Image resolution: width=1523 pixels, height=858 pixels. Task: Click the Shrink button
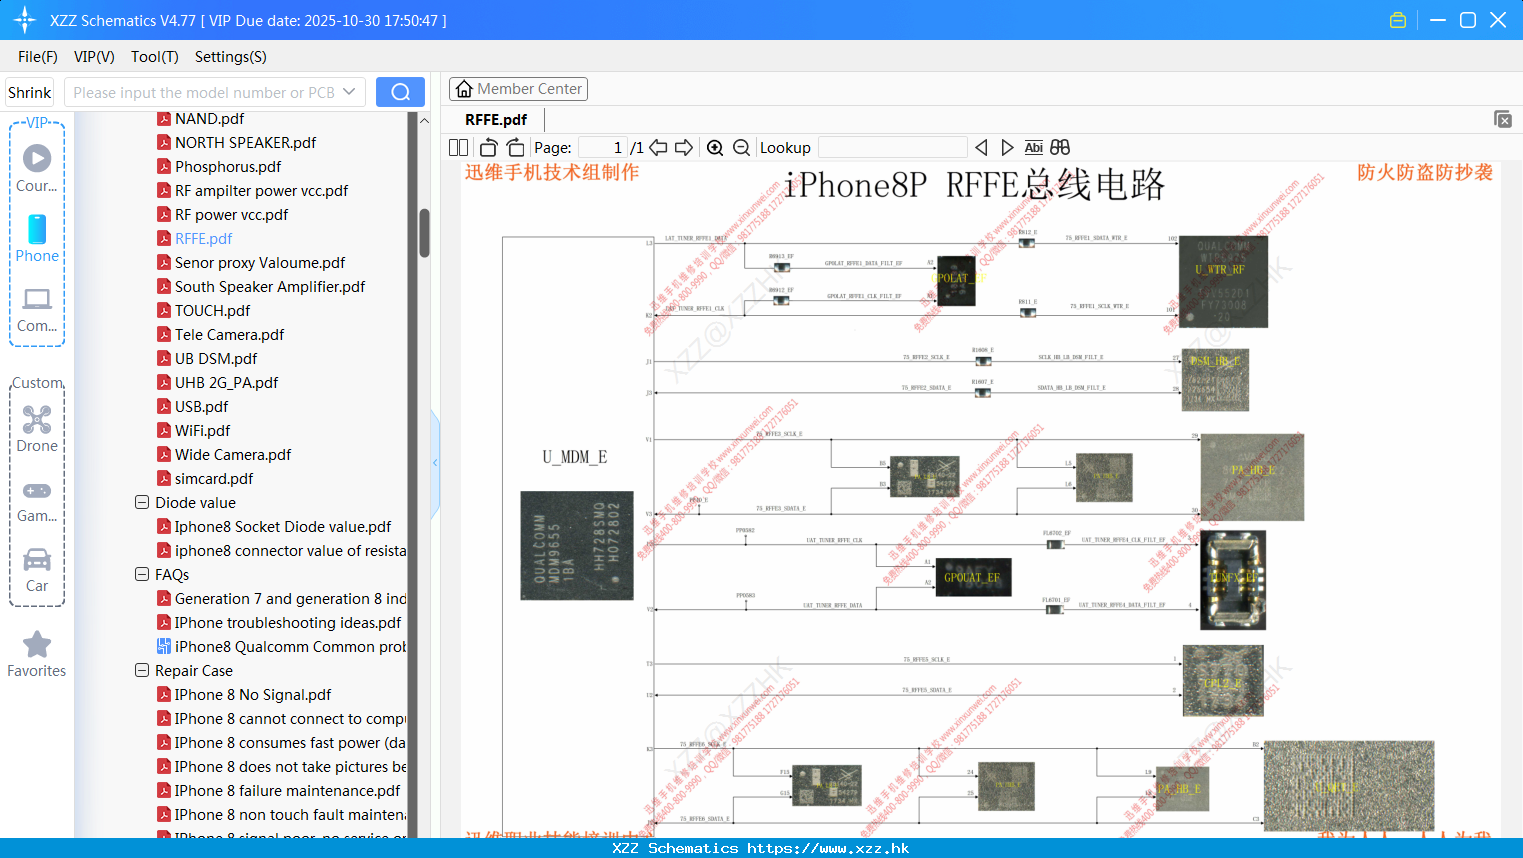[30, 92]
